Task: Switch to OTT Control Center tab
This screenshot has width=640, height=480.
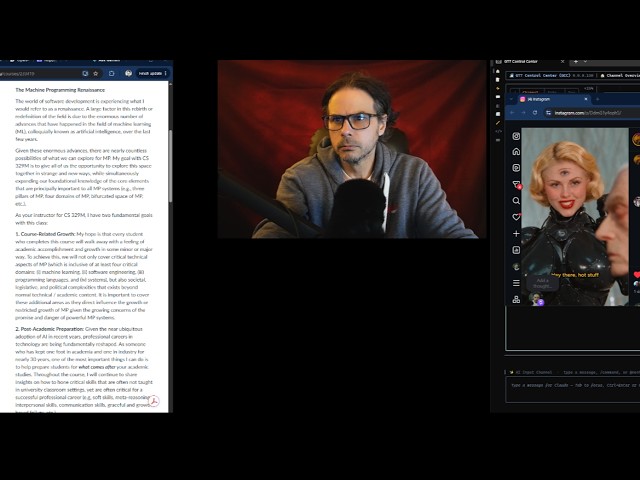Action: (529, 61)
